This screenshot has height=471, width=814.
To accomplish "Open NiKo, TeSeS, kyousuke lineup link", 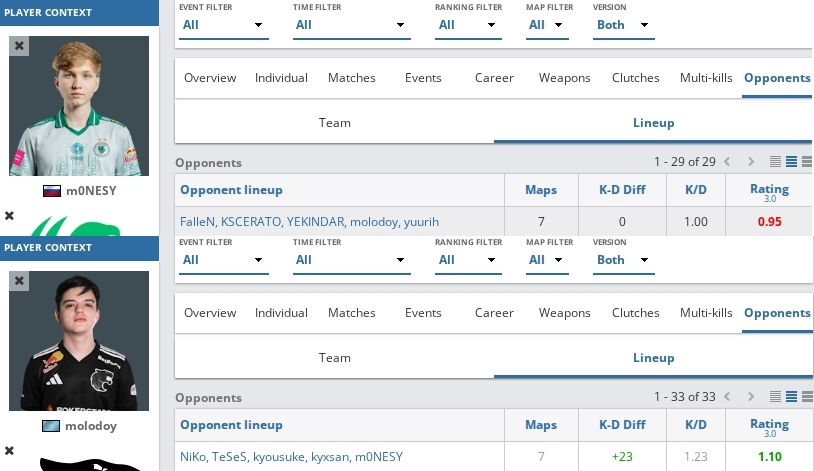I will (x=291, y=457).
